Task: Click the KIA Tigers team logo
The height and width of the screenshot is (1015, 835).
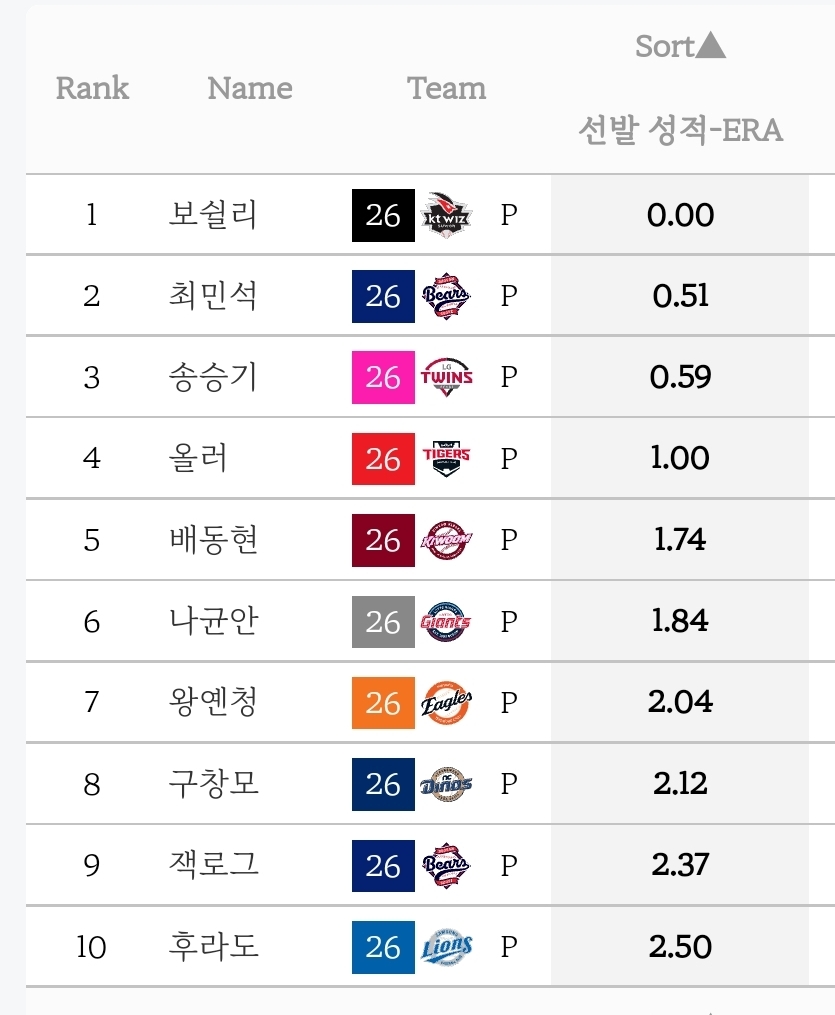Action: click(447, 459)
